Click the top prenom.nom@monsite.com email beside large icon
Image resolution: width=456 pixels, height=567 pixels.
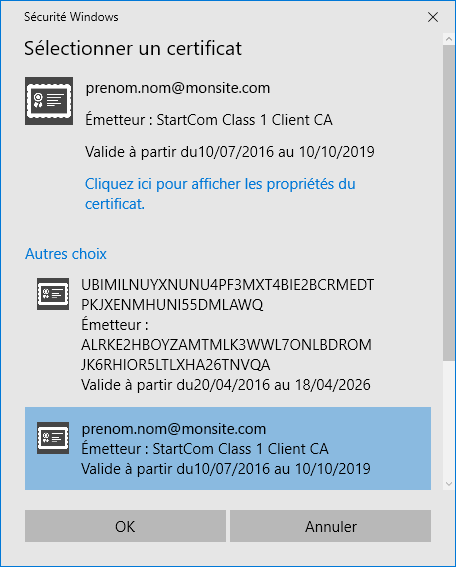pyautogui.click(x=178, y=88)
